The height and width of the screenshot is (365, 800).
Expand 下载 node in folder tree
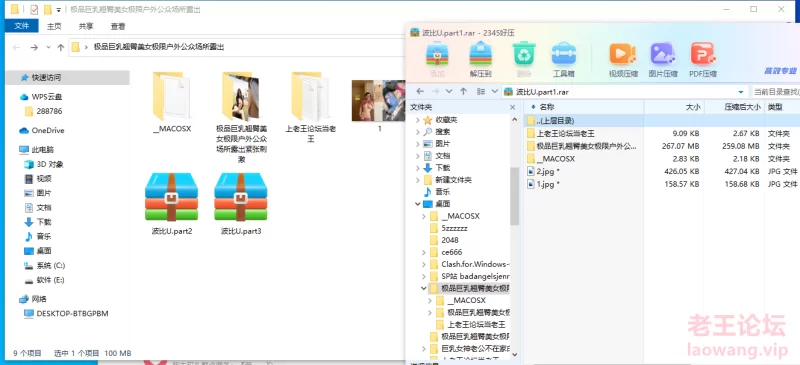pyautogui.click(x=417, y=167)
